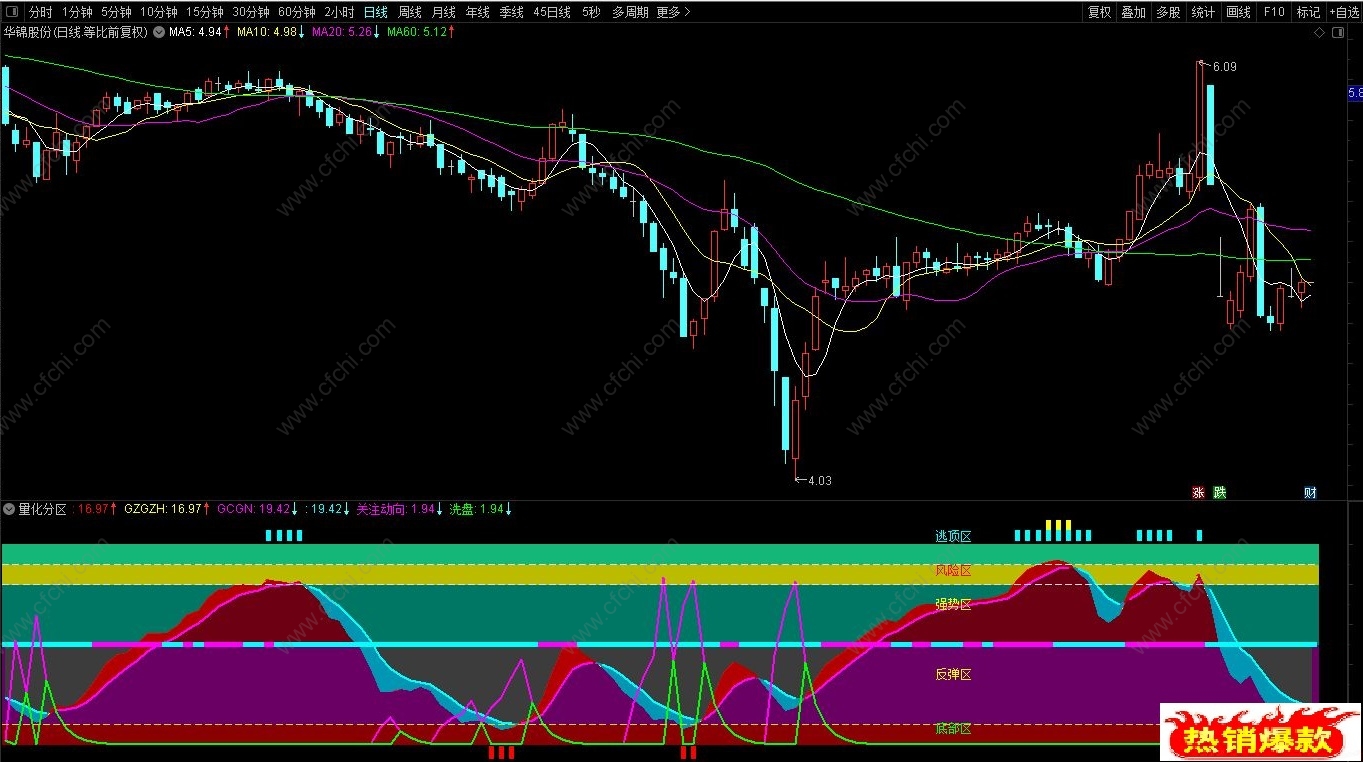Image resolution: width=1363 pixels, height=762 pixels.
Task: Select the 2小时 period tab
Action: [x=339, y=12]
